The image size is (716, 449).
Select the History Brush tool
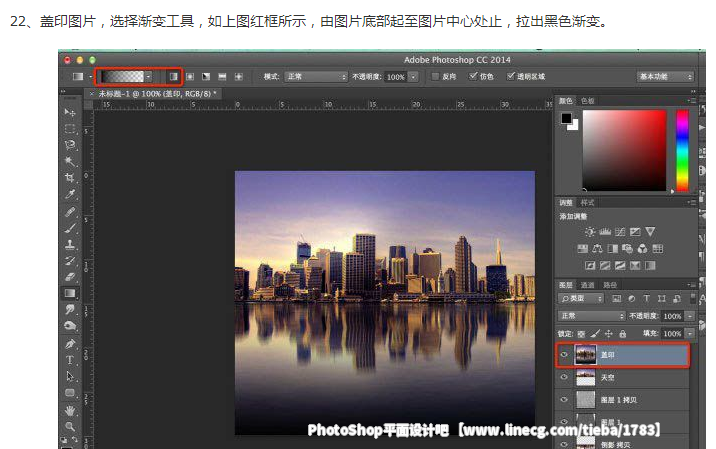click(x=69, y=261)
